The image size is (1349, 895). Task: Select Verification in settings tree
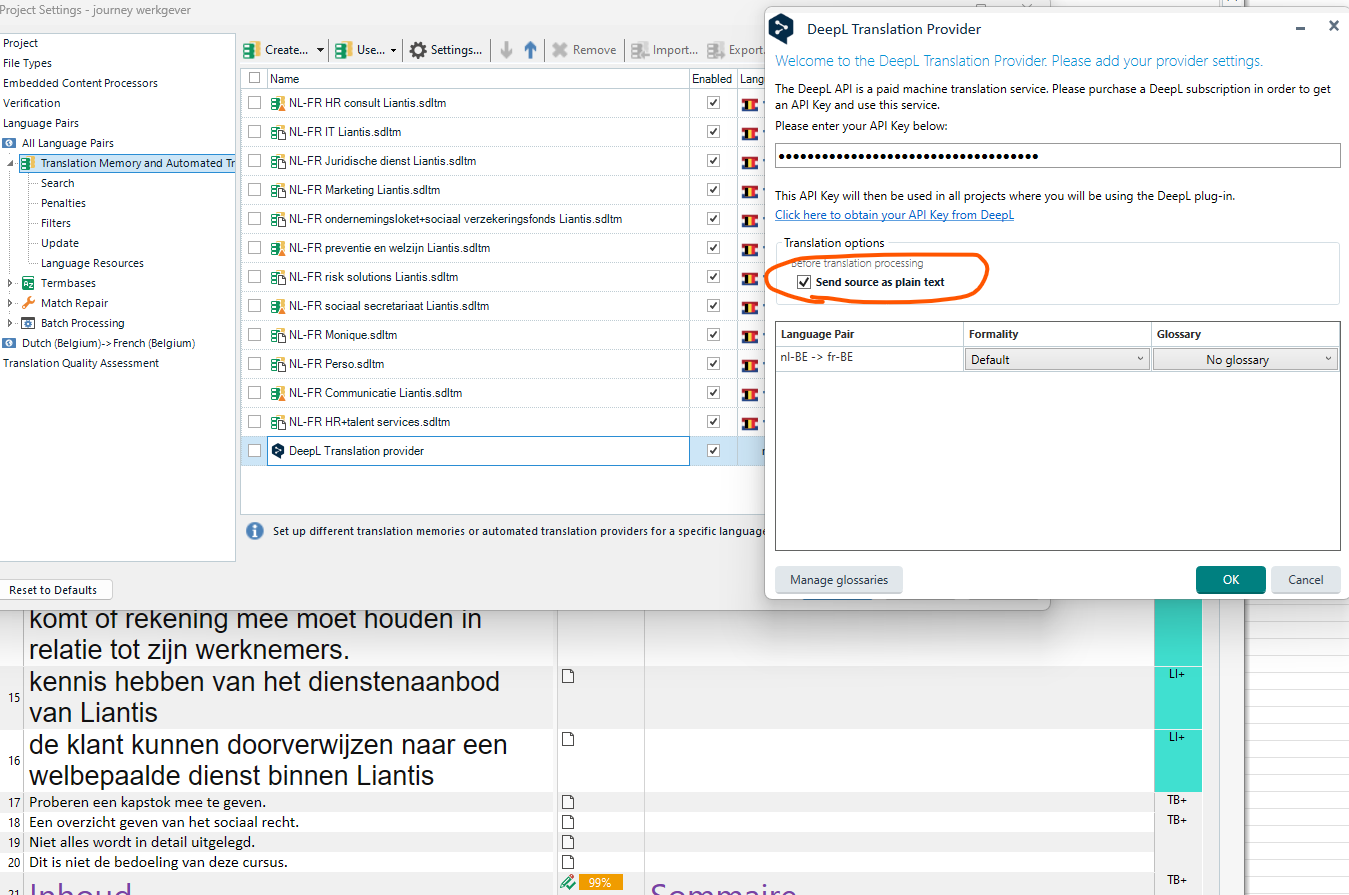click(32, 103)
